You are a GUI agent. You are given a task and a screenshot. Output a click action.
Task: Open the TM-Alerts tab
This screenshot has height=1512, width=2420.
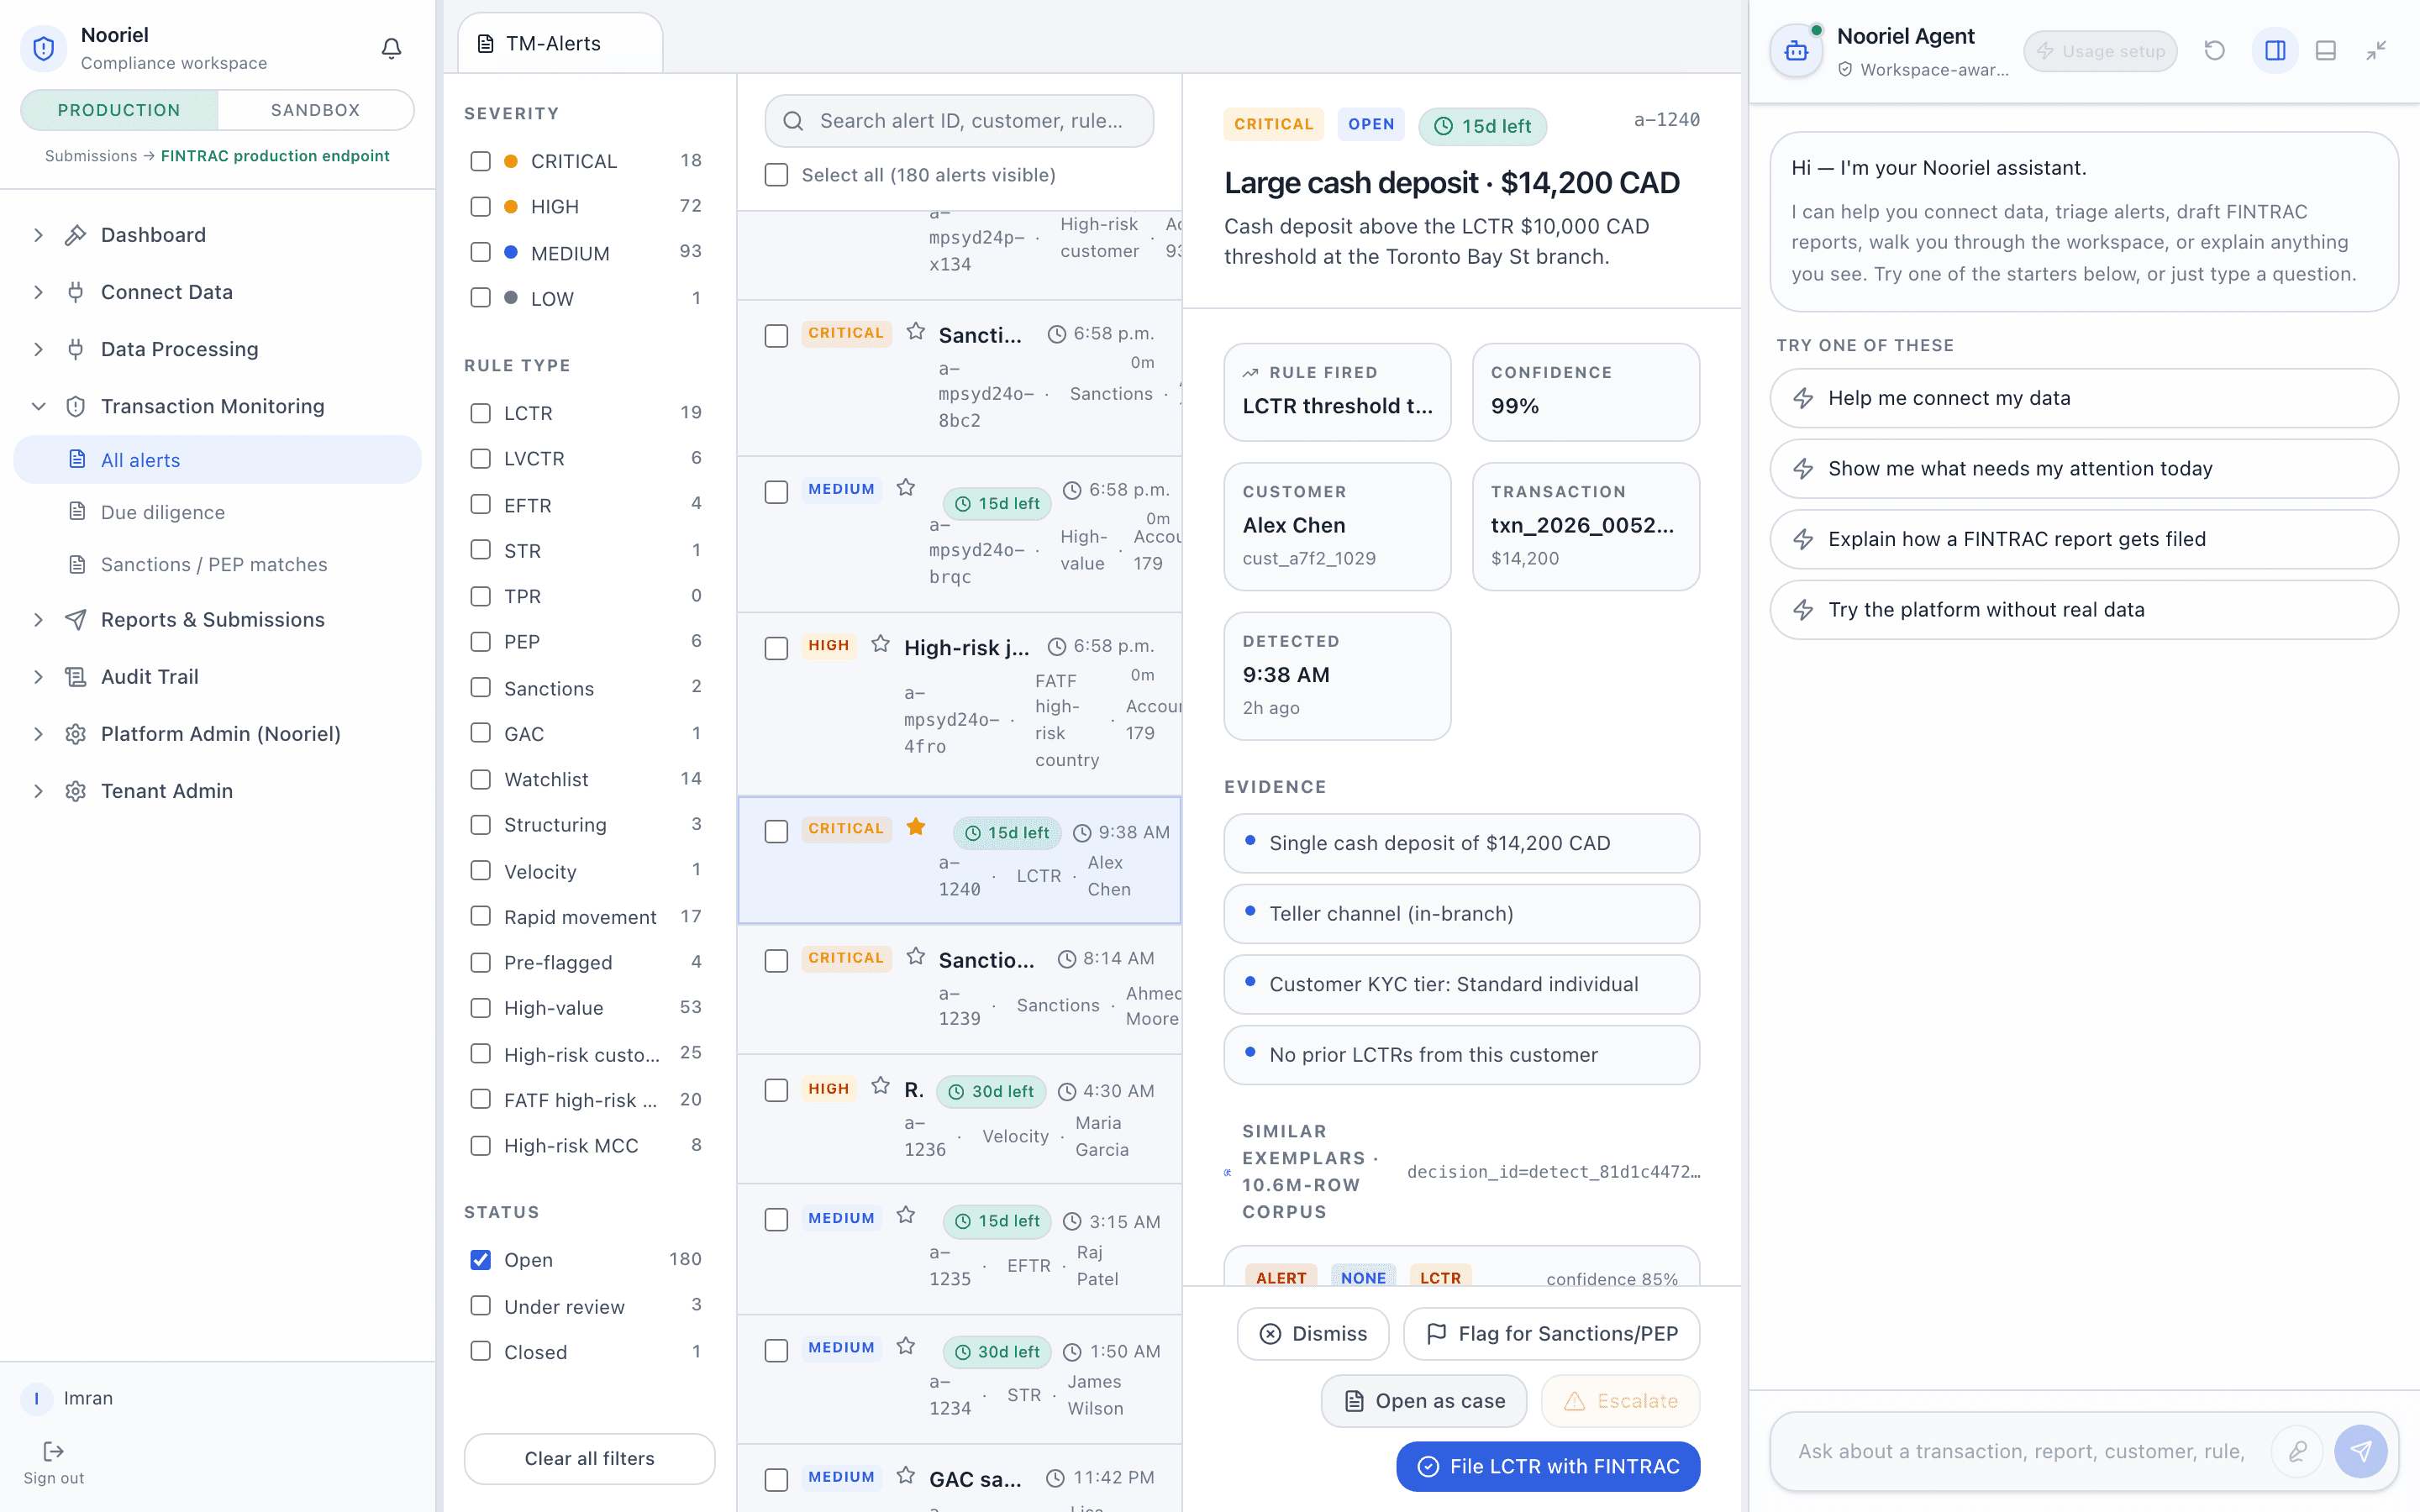[560, 44]
